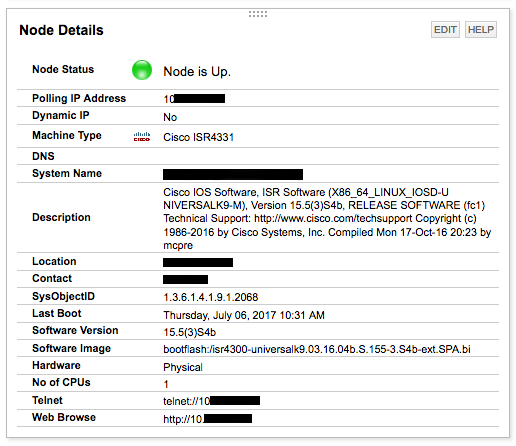Click the 'No of CPUs' label
Viewport: 516px width, 446px height.
61,382
